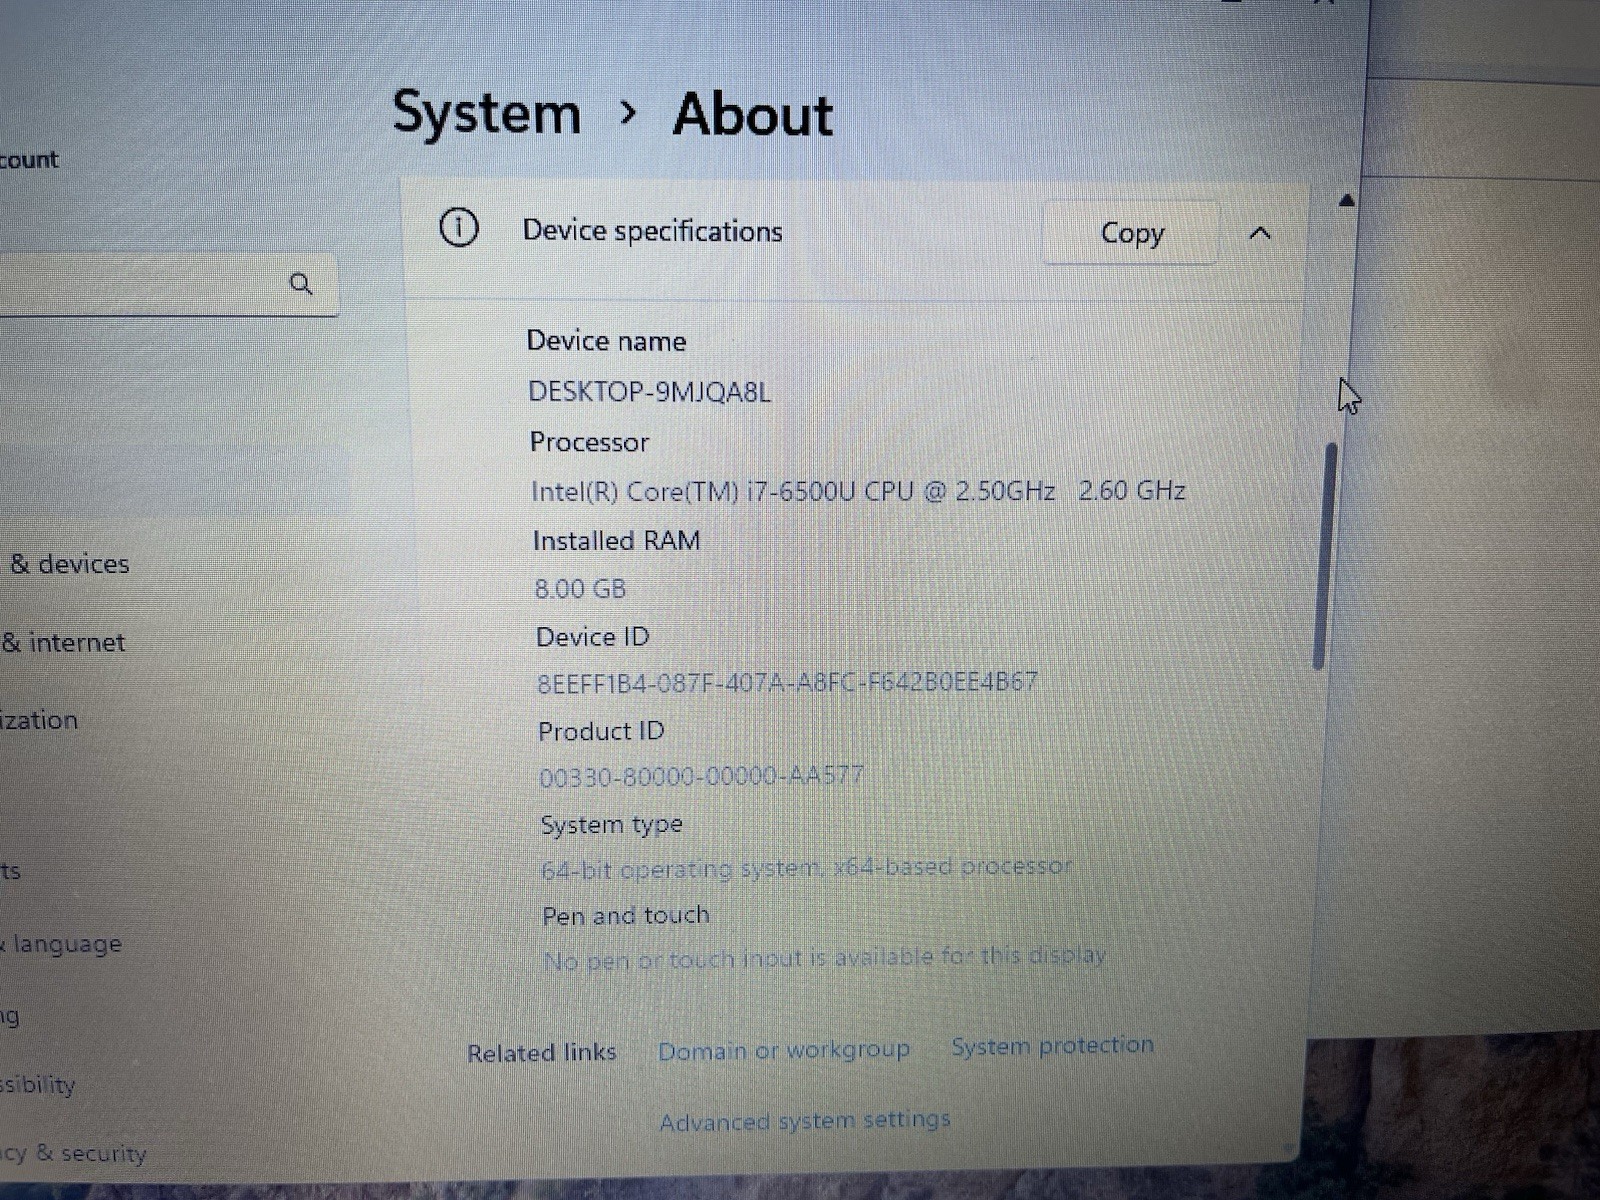Open Advanced system settings link
The height and width of the screenshot is (1200, 1600).
pyautogui.click(x=805, y=1121)
